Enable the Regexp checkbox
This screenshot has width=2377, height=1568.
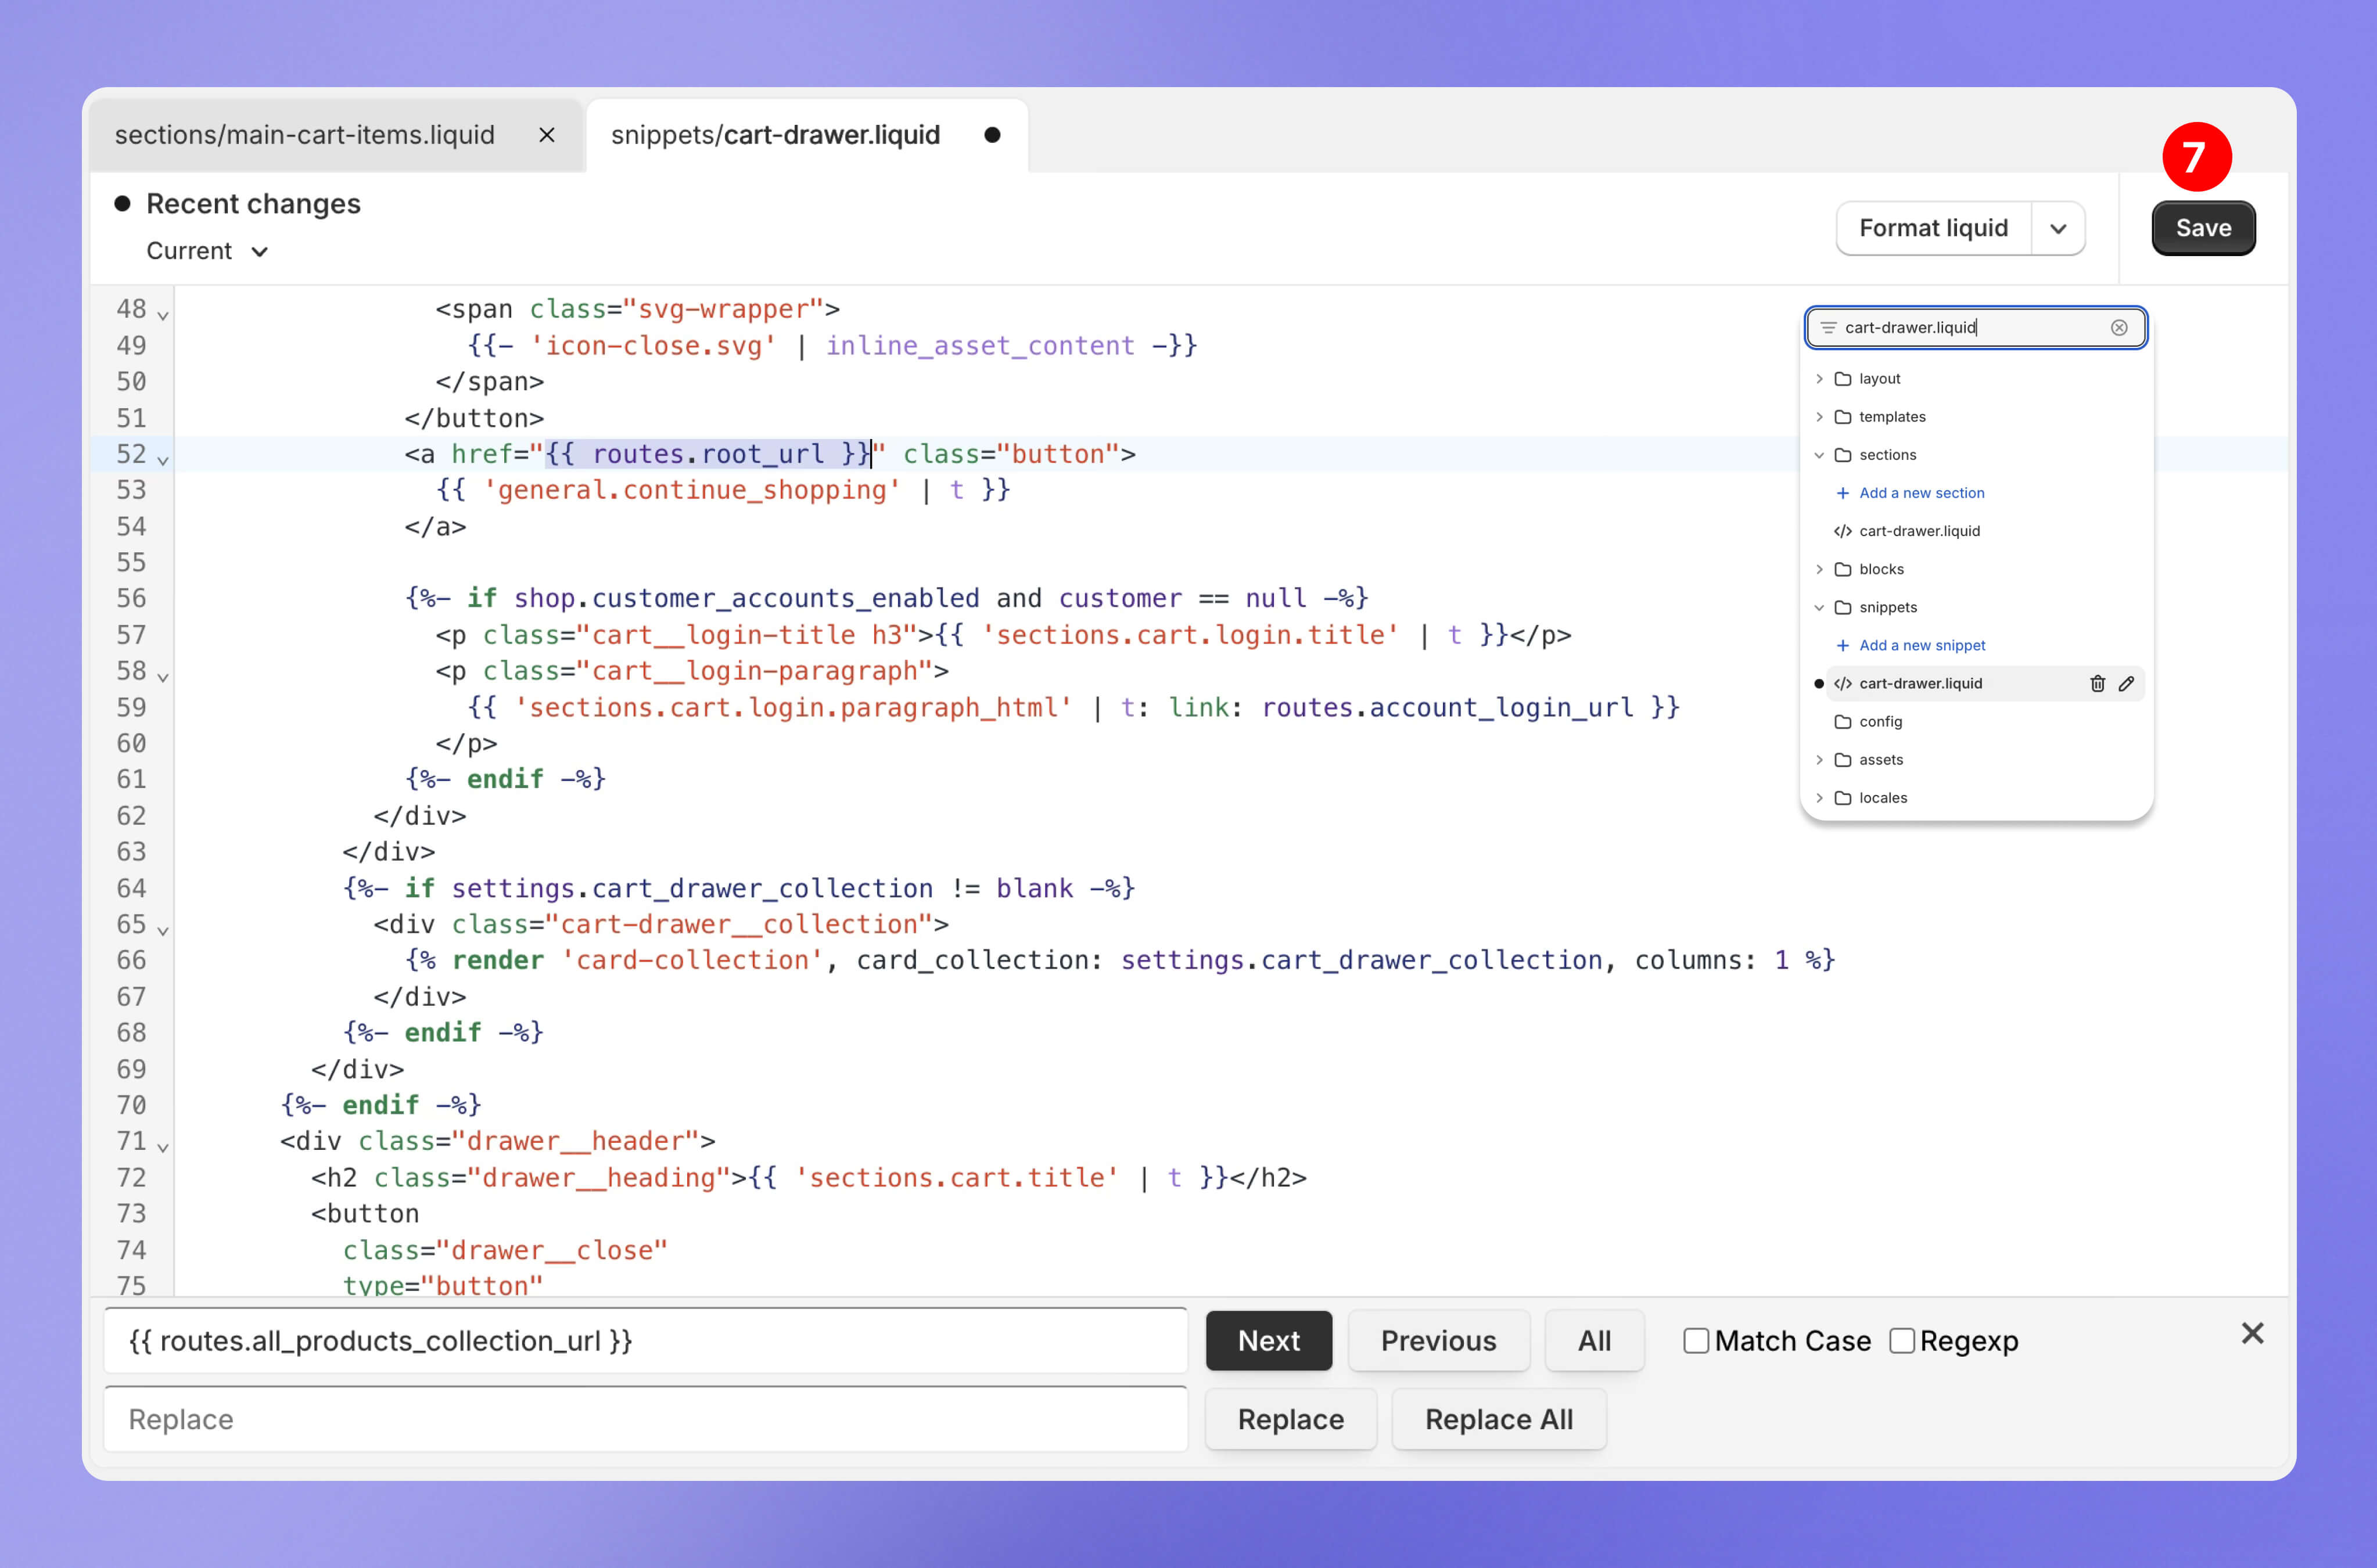(1901, 1340)
